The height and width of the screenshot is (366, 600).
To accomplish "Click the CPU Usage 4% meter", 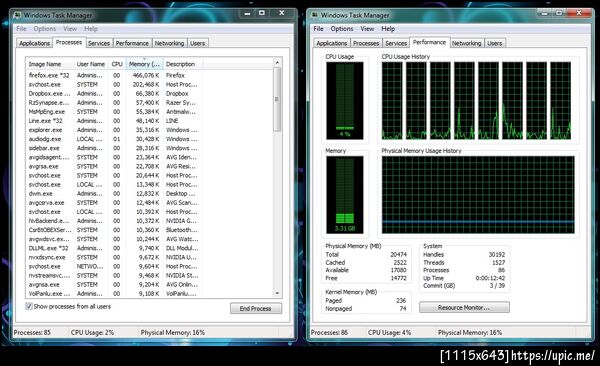I will 345,101.
